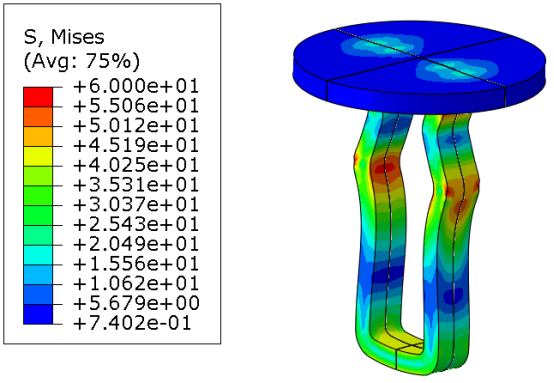Select the '+2.049e+01' legend value
The image size is (554, 383).
tap(136, 244)
